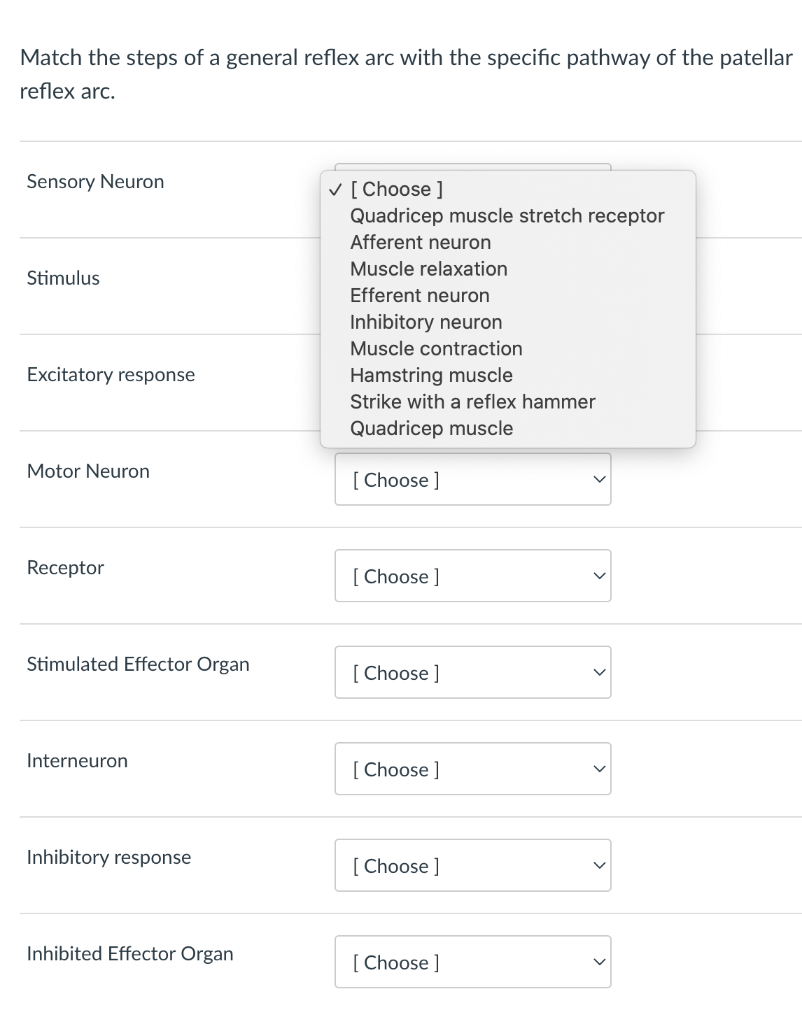Image resolution: width=802 pixels, height=1024 pixels.
Task: Open the Inhibited Effector Organ dropdown
Action: tap(472, 962)
